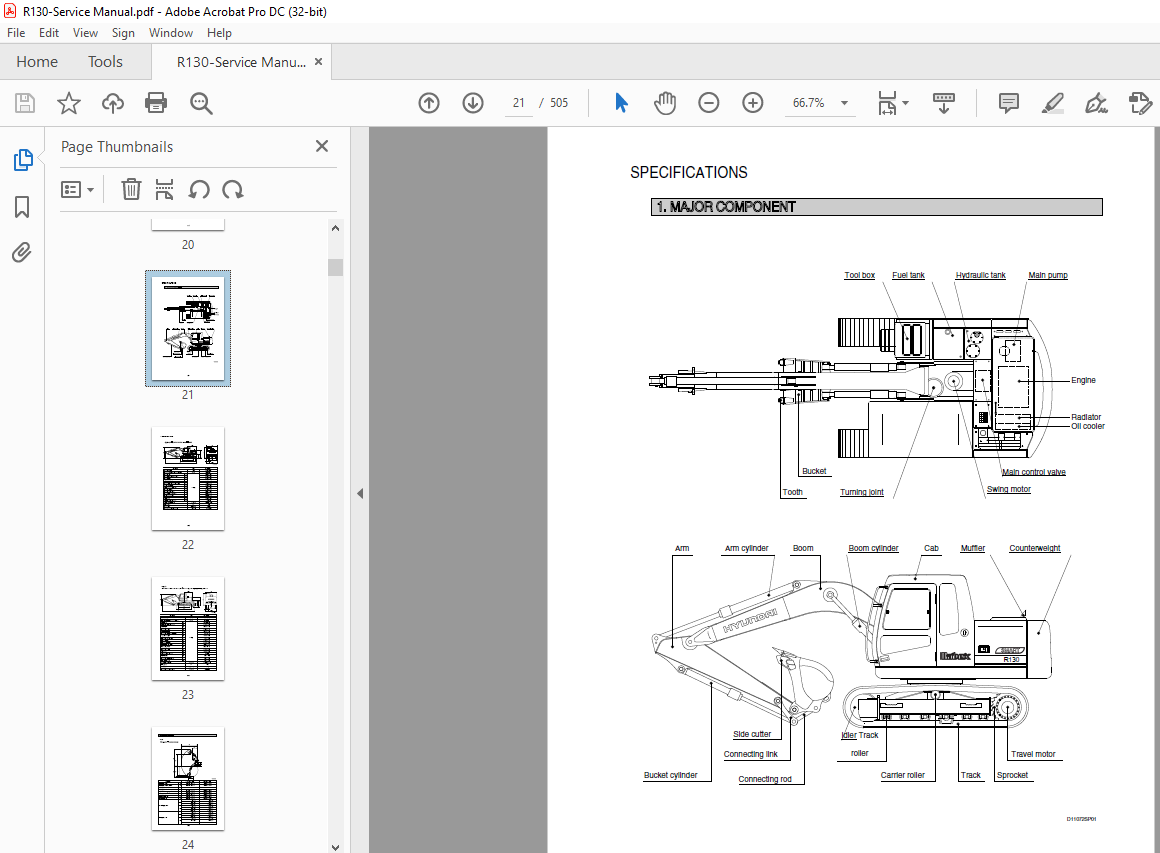Add a comment with note icon

tap(1008, 103)
